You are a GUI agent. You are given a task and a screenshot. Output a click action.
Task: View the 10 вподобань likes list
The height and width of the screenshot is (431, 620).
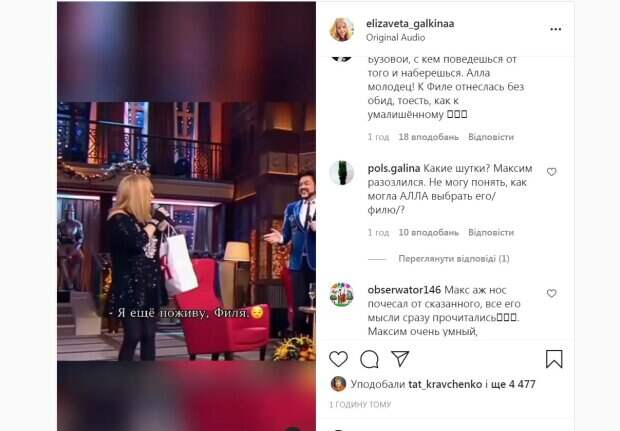429,233
